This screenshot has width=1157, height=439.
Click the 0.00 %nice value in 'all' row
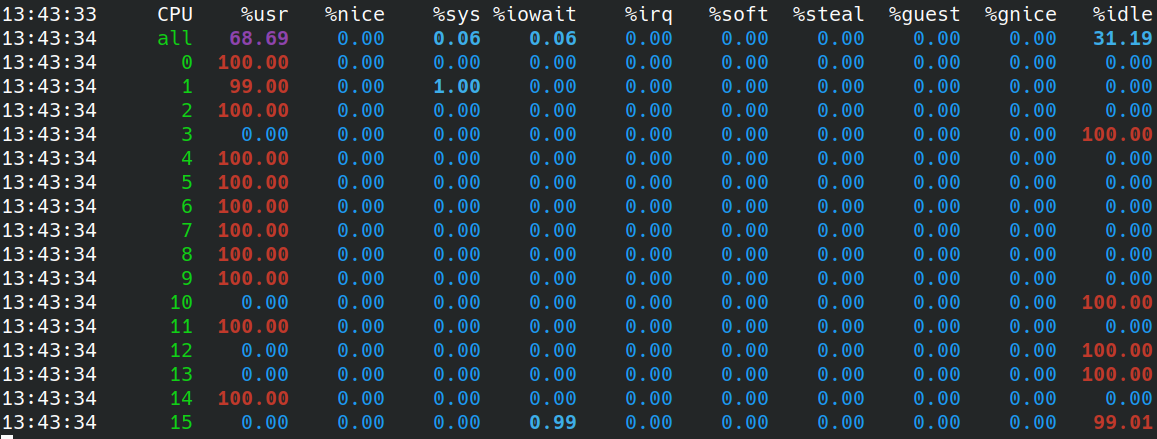361,38
